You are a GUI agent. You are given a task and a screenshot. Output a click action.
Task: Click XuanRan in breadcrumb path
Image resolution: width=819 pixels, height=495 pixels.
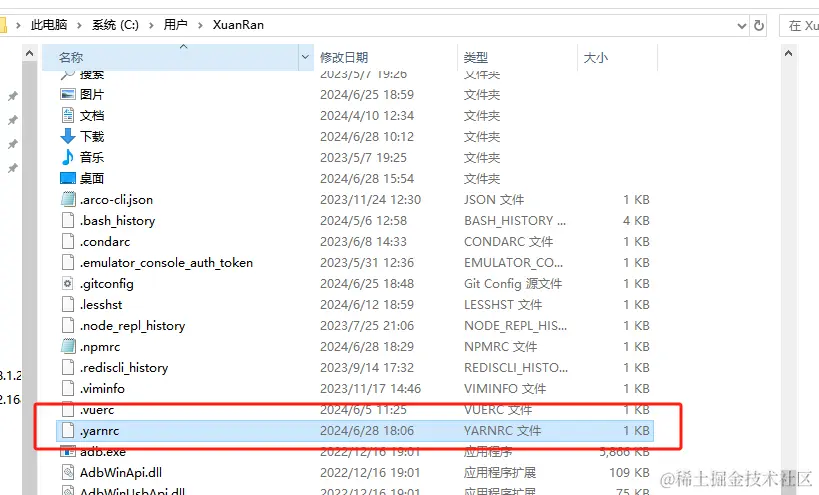[x=238, y=25]
